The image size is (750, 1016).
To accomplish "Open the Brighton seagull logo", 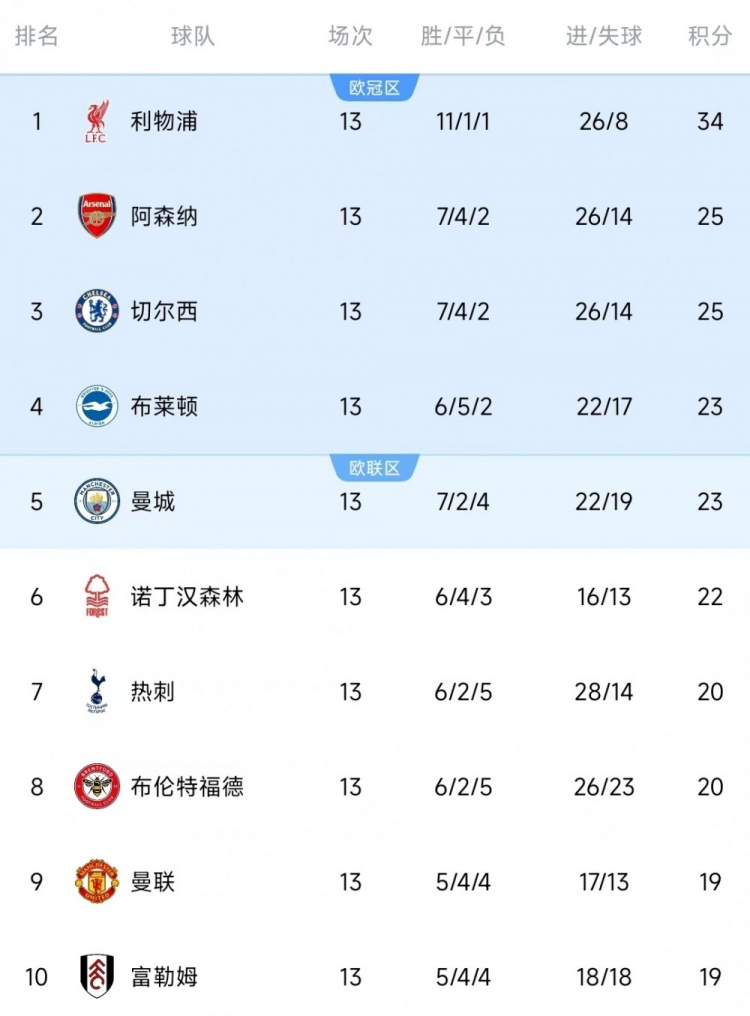I will [x=97, y=406].
